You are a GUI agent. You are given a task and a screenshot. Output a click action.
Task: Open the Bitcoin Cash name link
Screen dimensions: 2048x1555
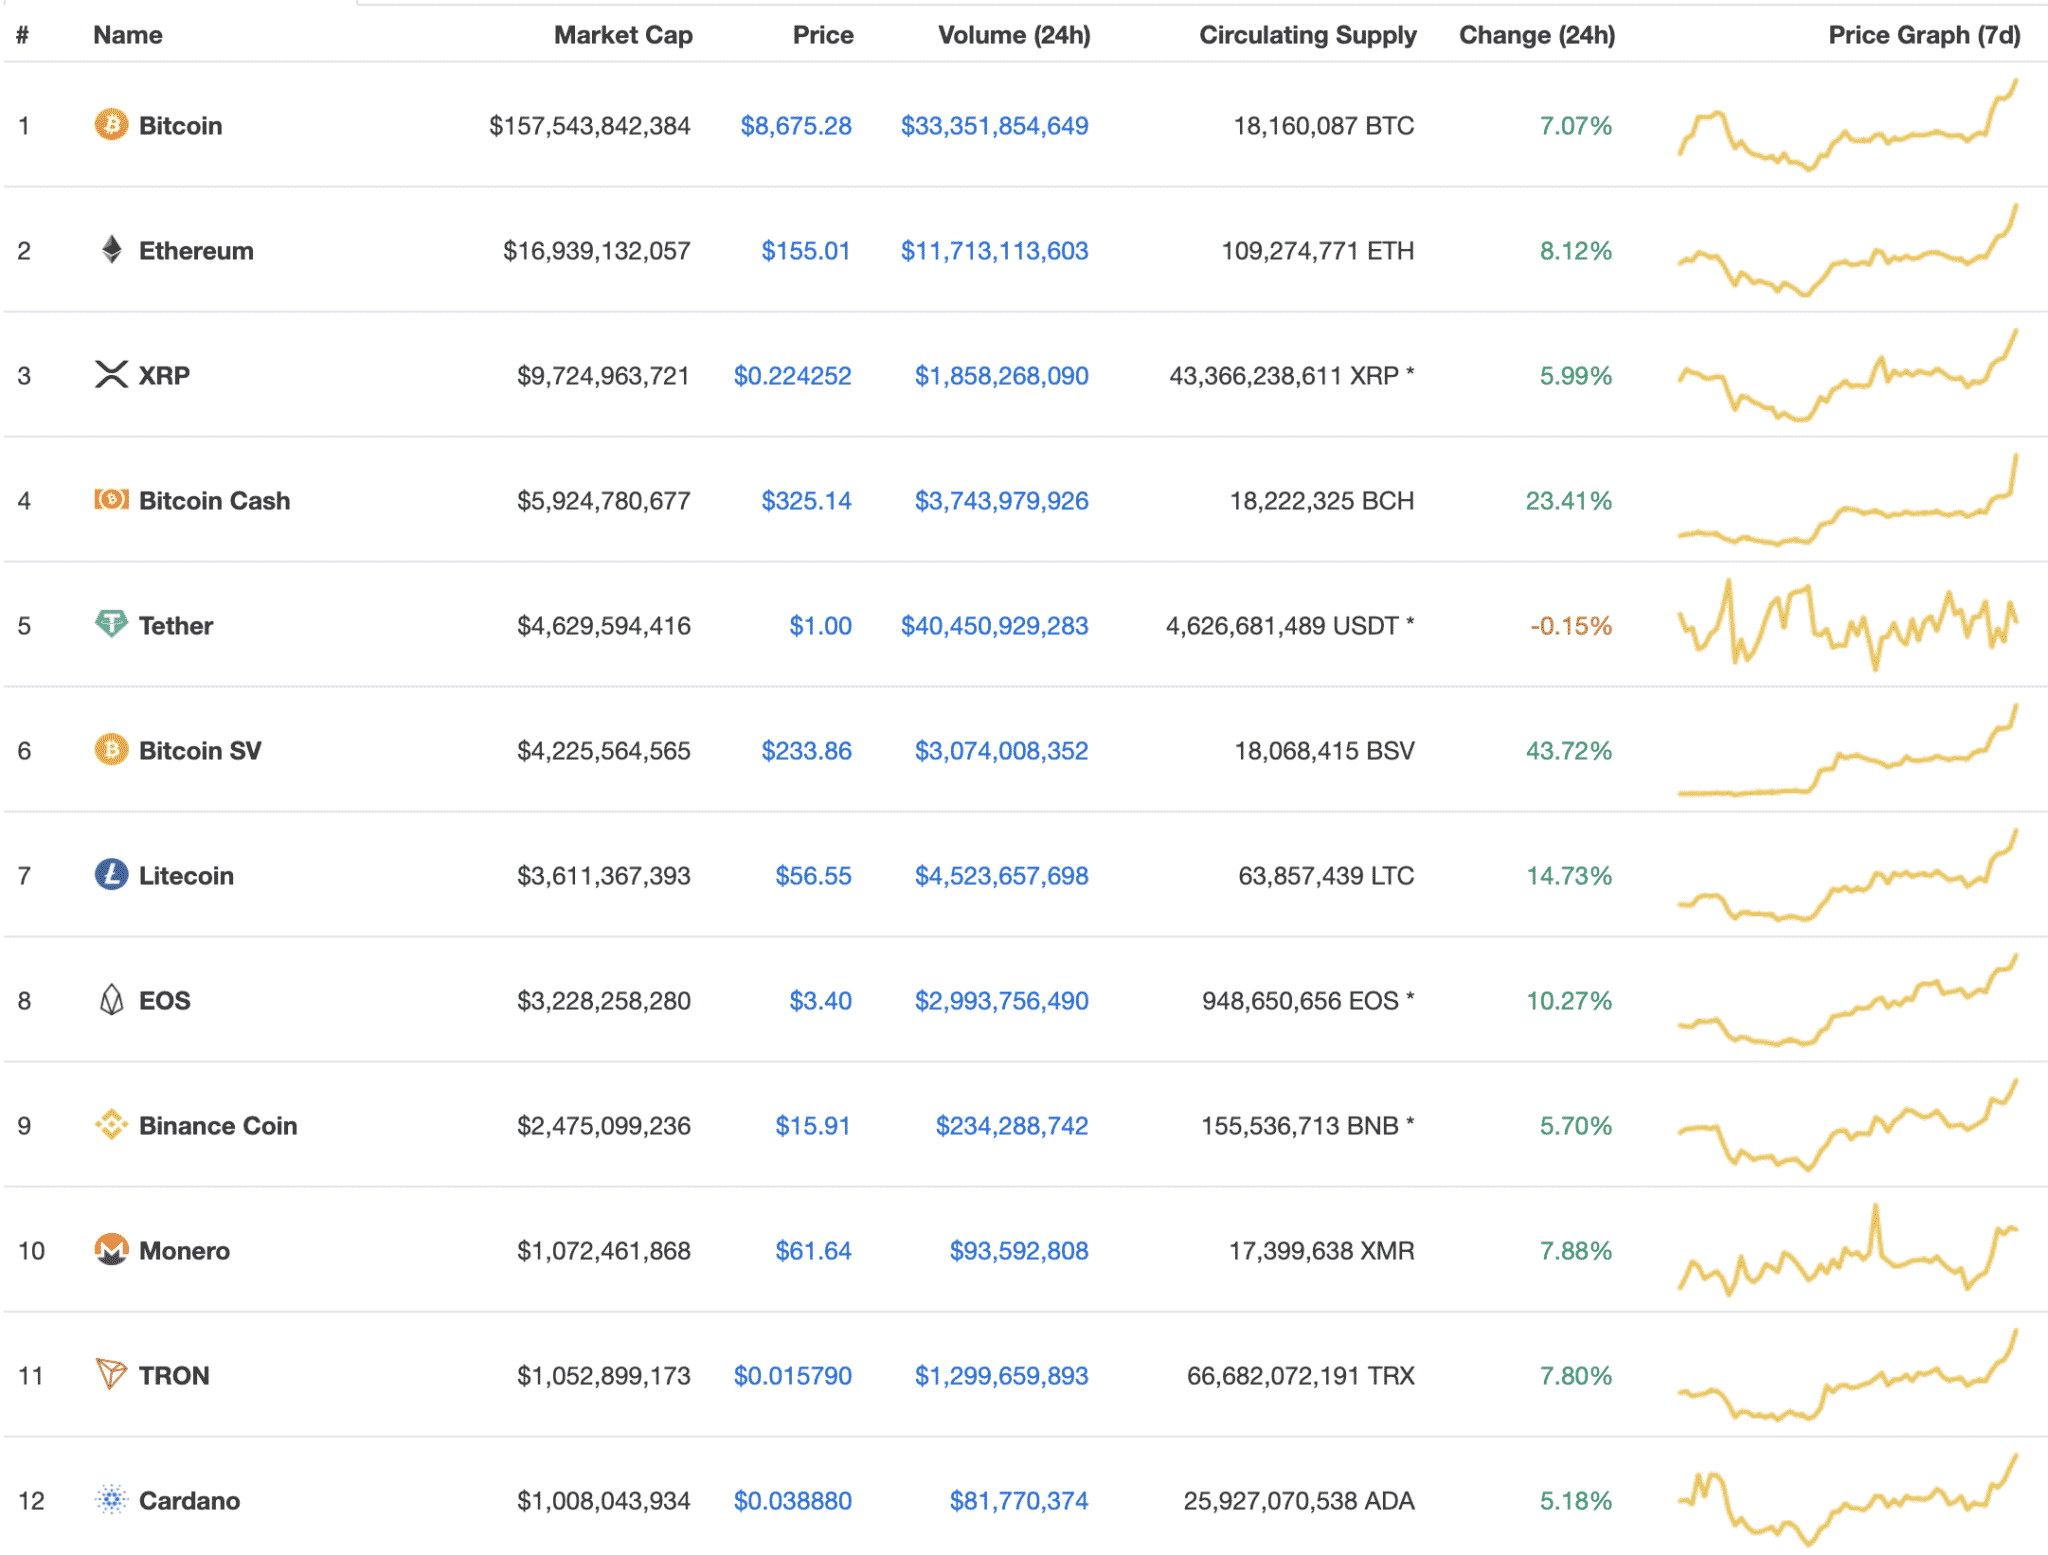pyautogui.click(x=214, y=500)
